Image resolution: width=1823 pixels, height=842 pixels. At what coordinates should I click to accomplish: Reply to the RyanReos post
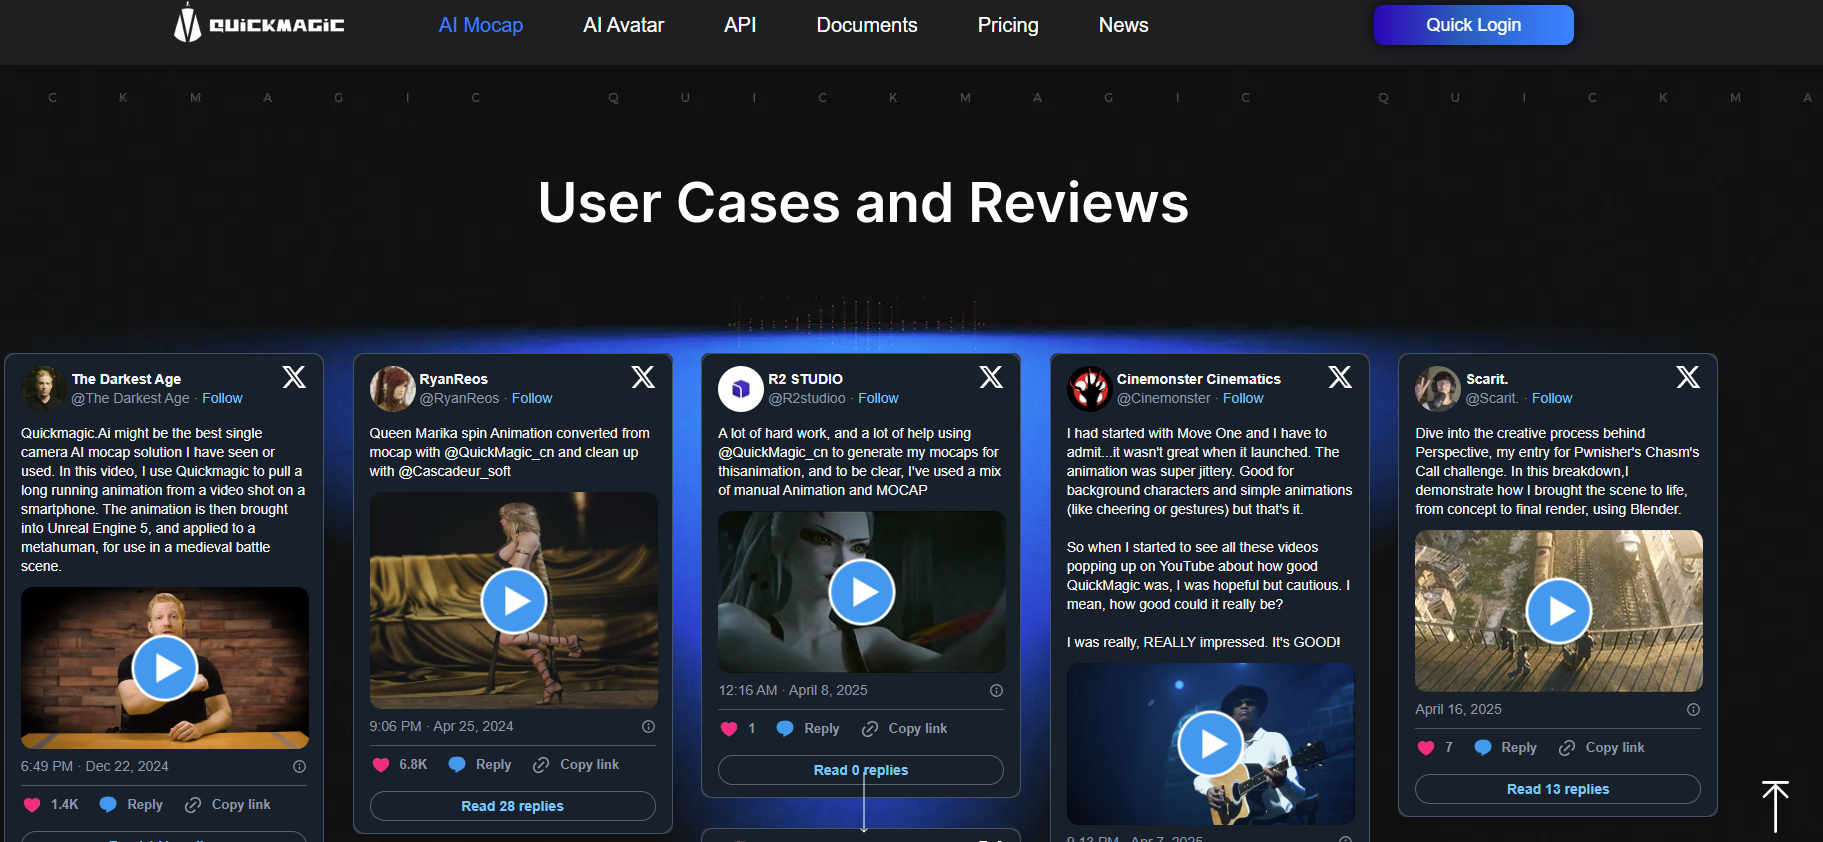point(480,765)
